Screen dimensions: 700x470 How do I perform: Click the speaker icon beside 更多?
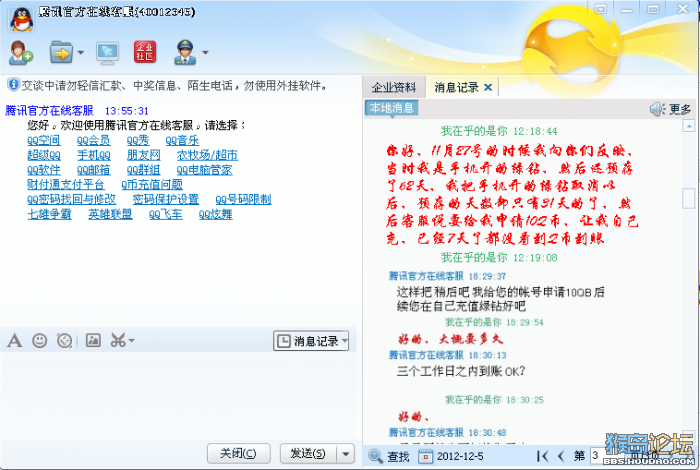(x=657, y=109)
